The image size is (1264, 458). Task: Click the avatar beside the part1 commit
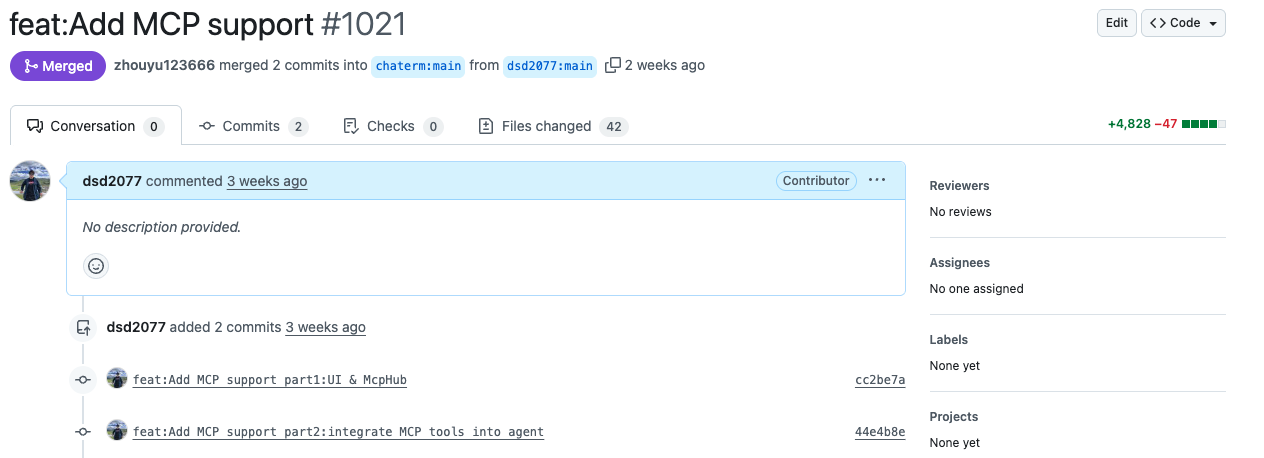[117, 379]
